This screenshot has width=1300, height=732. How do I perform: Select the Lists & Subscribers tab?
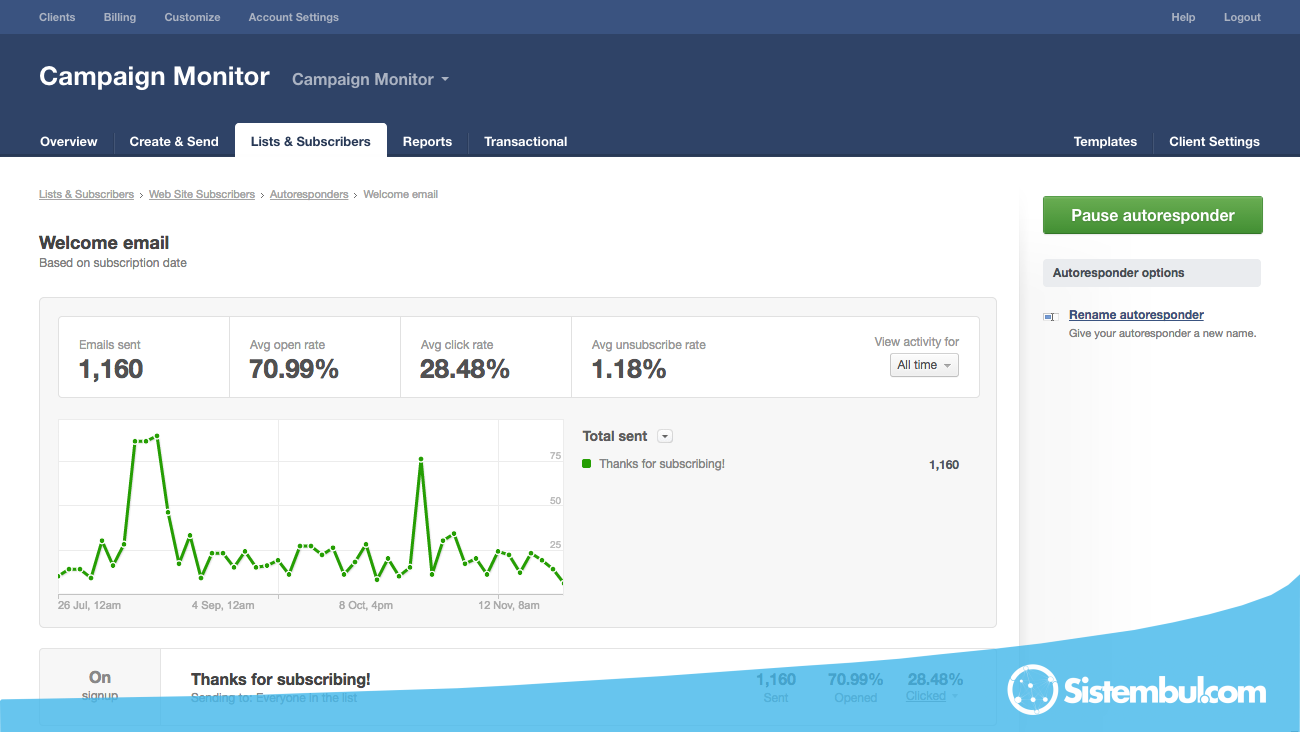click(311, 141)
